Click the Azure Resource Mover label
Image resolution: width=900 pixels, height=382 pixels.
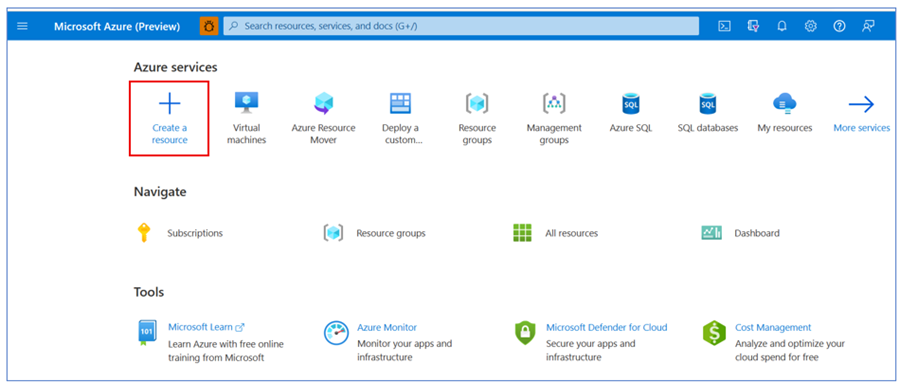323,134
